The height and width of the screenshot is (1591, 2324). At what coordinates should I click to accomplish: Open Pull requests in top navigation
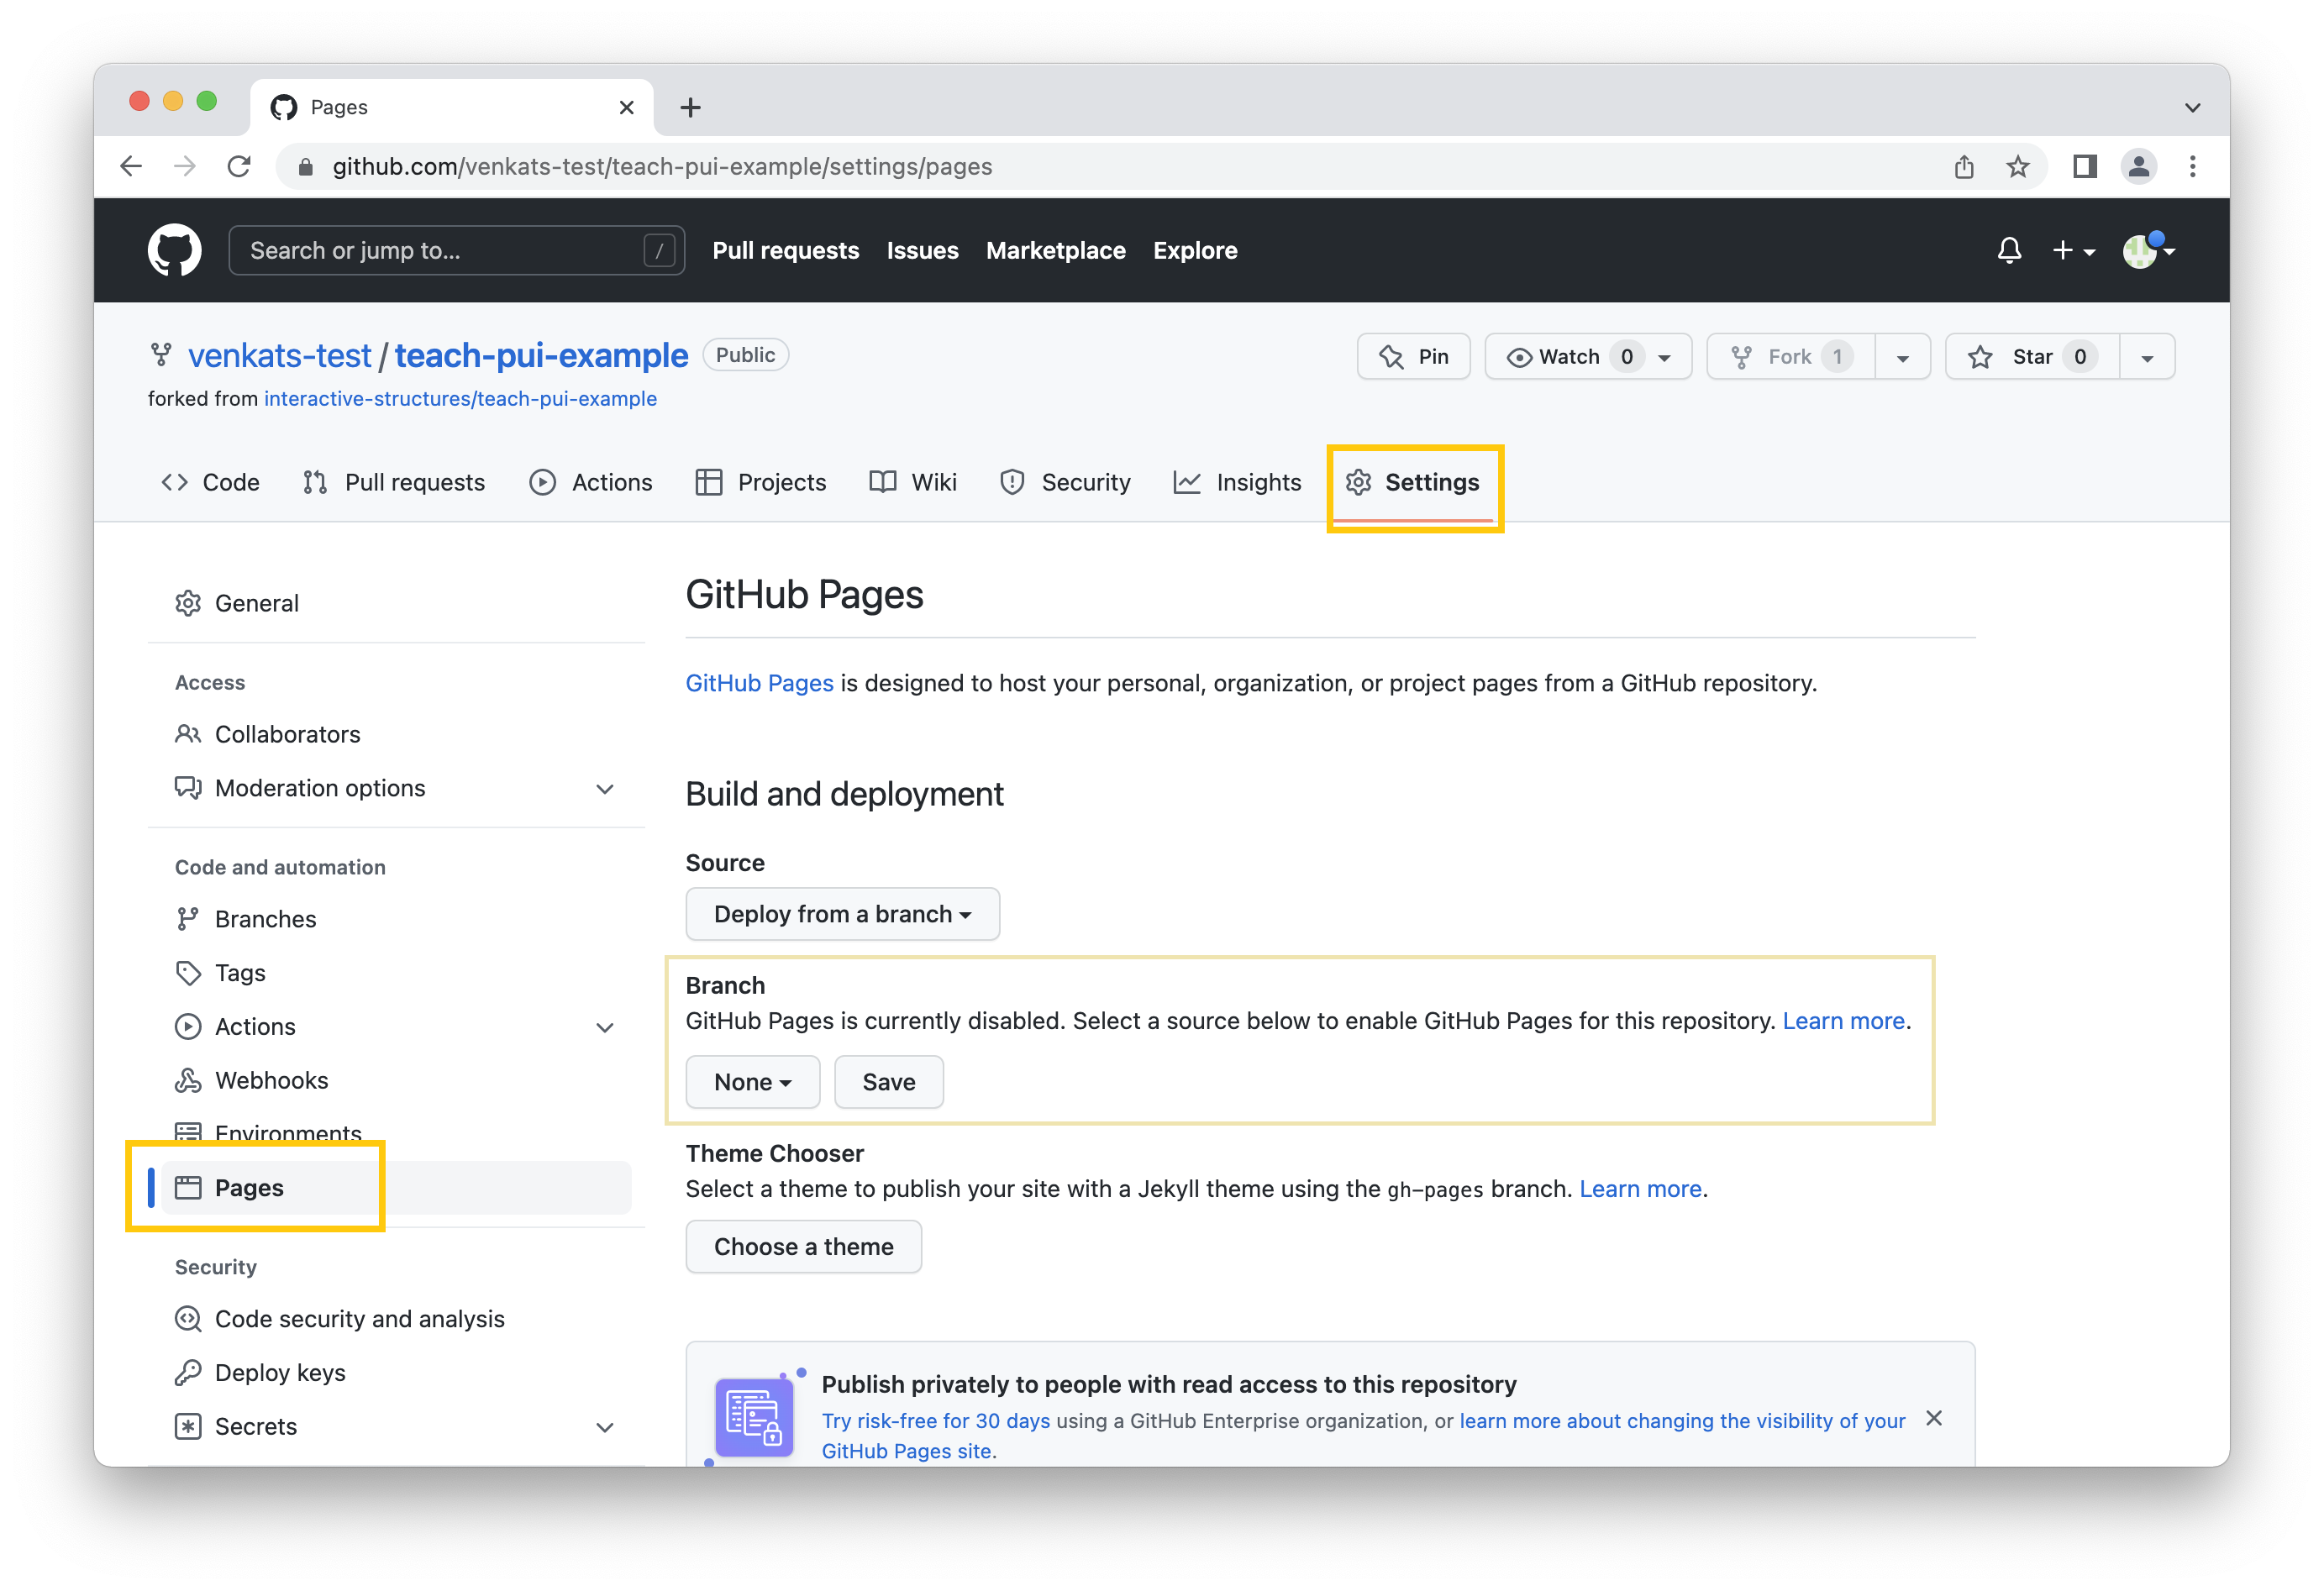click(x=785, y=250)
